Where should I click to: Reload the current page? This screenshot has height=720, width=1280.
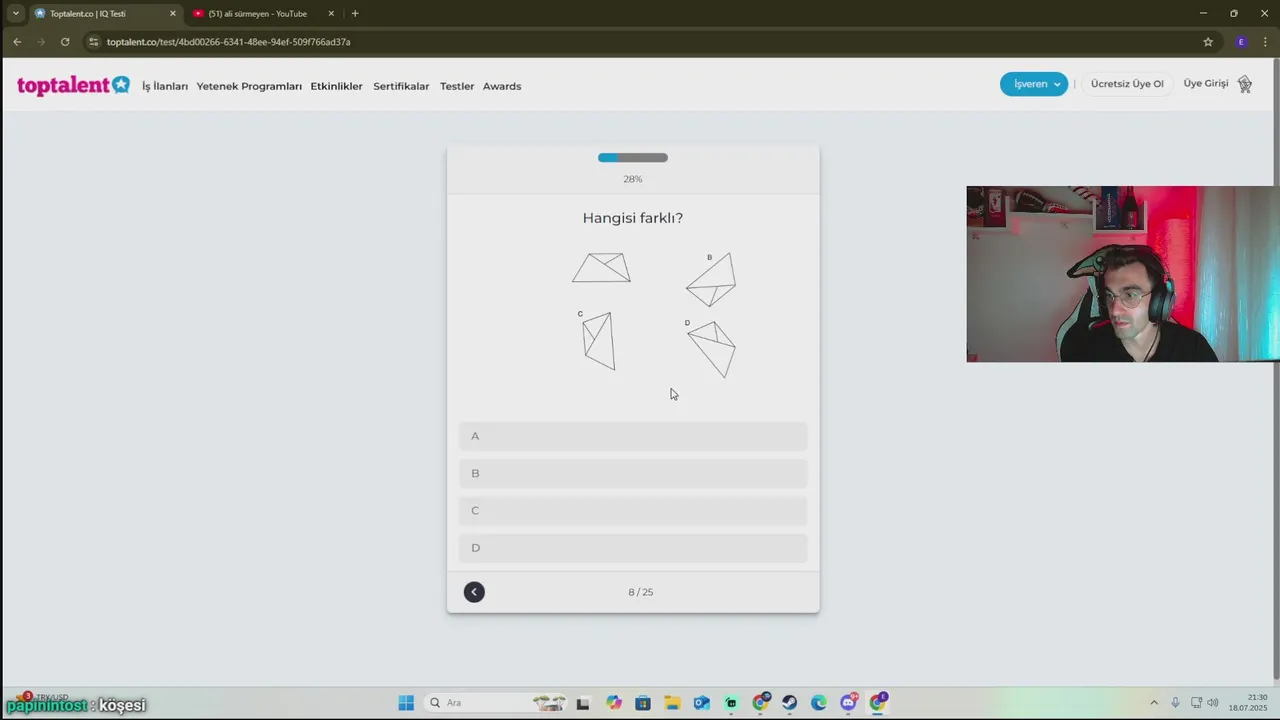click(x=65, y=42)
